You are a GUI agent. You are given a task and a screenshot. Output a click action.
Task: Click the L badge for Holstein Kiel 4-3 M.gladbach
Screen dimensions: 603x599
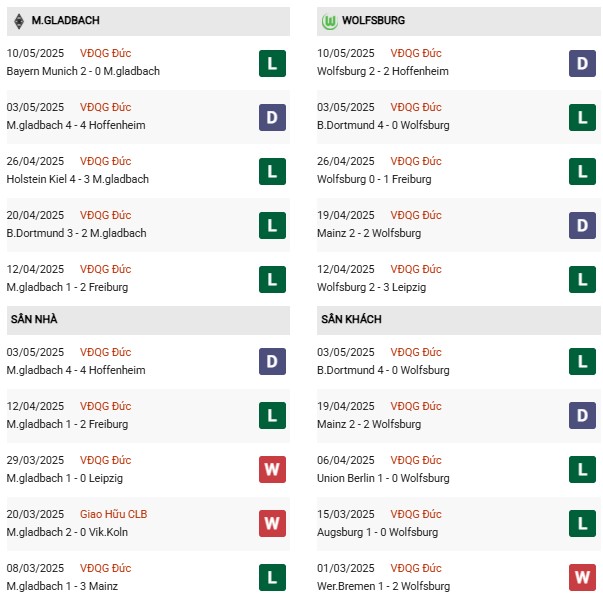pos(272,171)
